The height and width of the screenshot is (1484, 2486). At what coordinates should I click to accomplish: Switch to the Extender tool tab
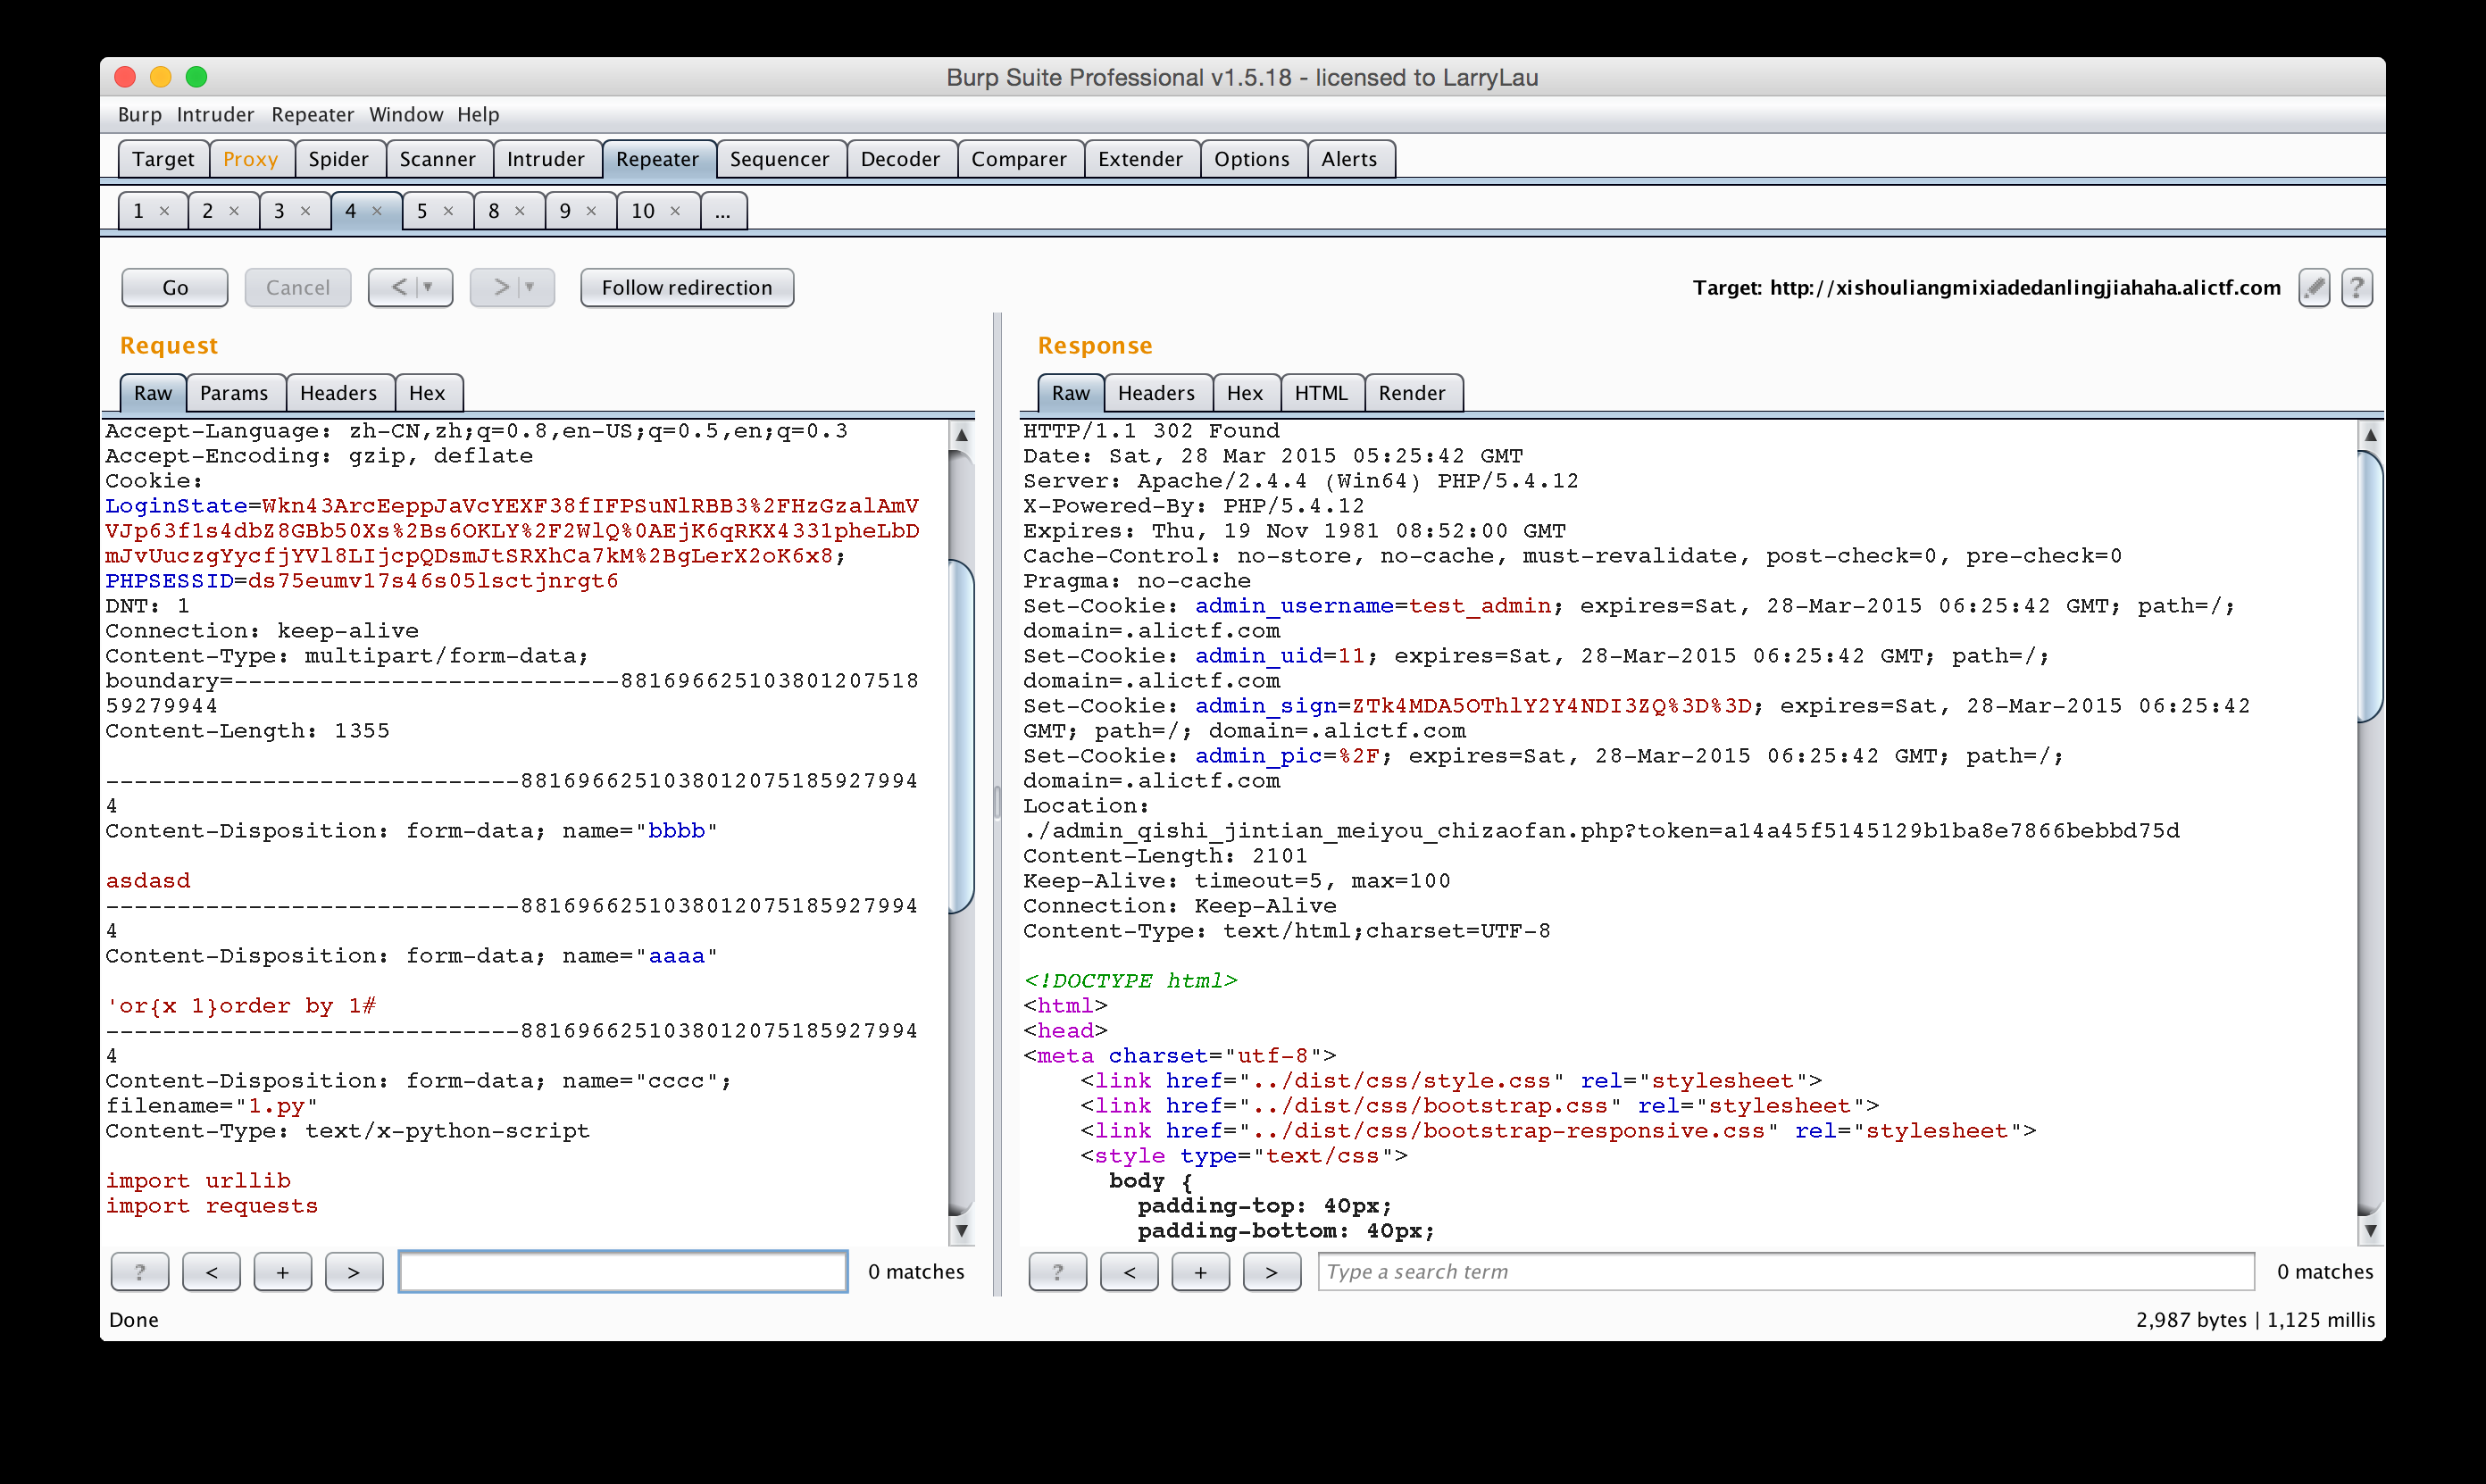tap(1141, 159)
